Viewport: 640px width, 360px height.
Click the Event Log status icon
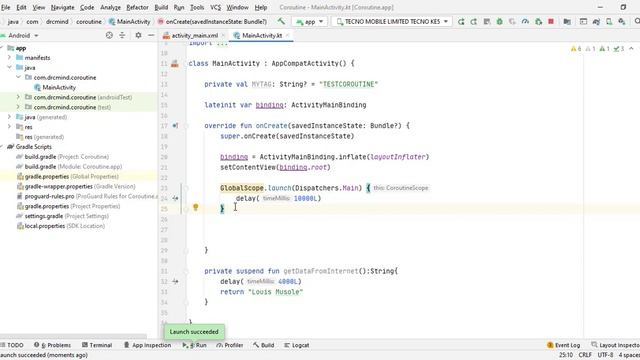(563, 345)
